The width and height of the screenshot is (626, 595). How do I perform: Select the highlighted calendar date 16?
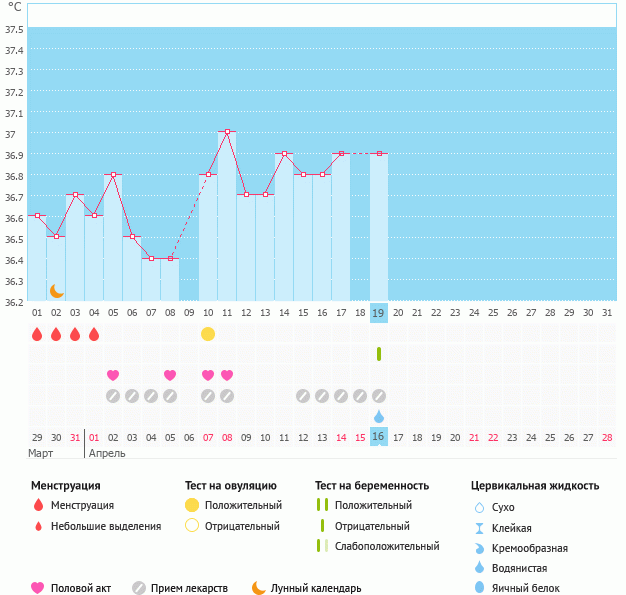click(x=379, y=437)
